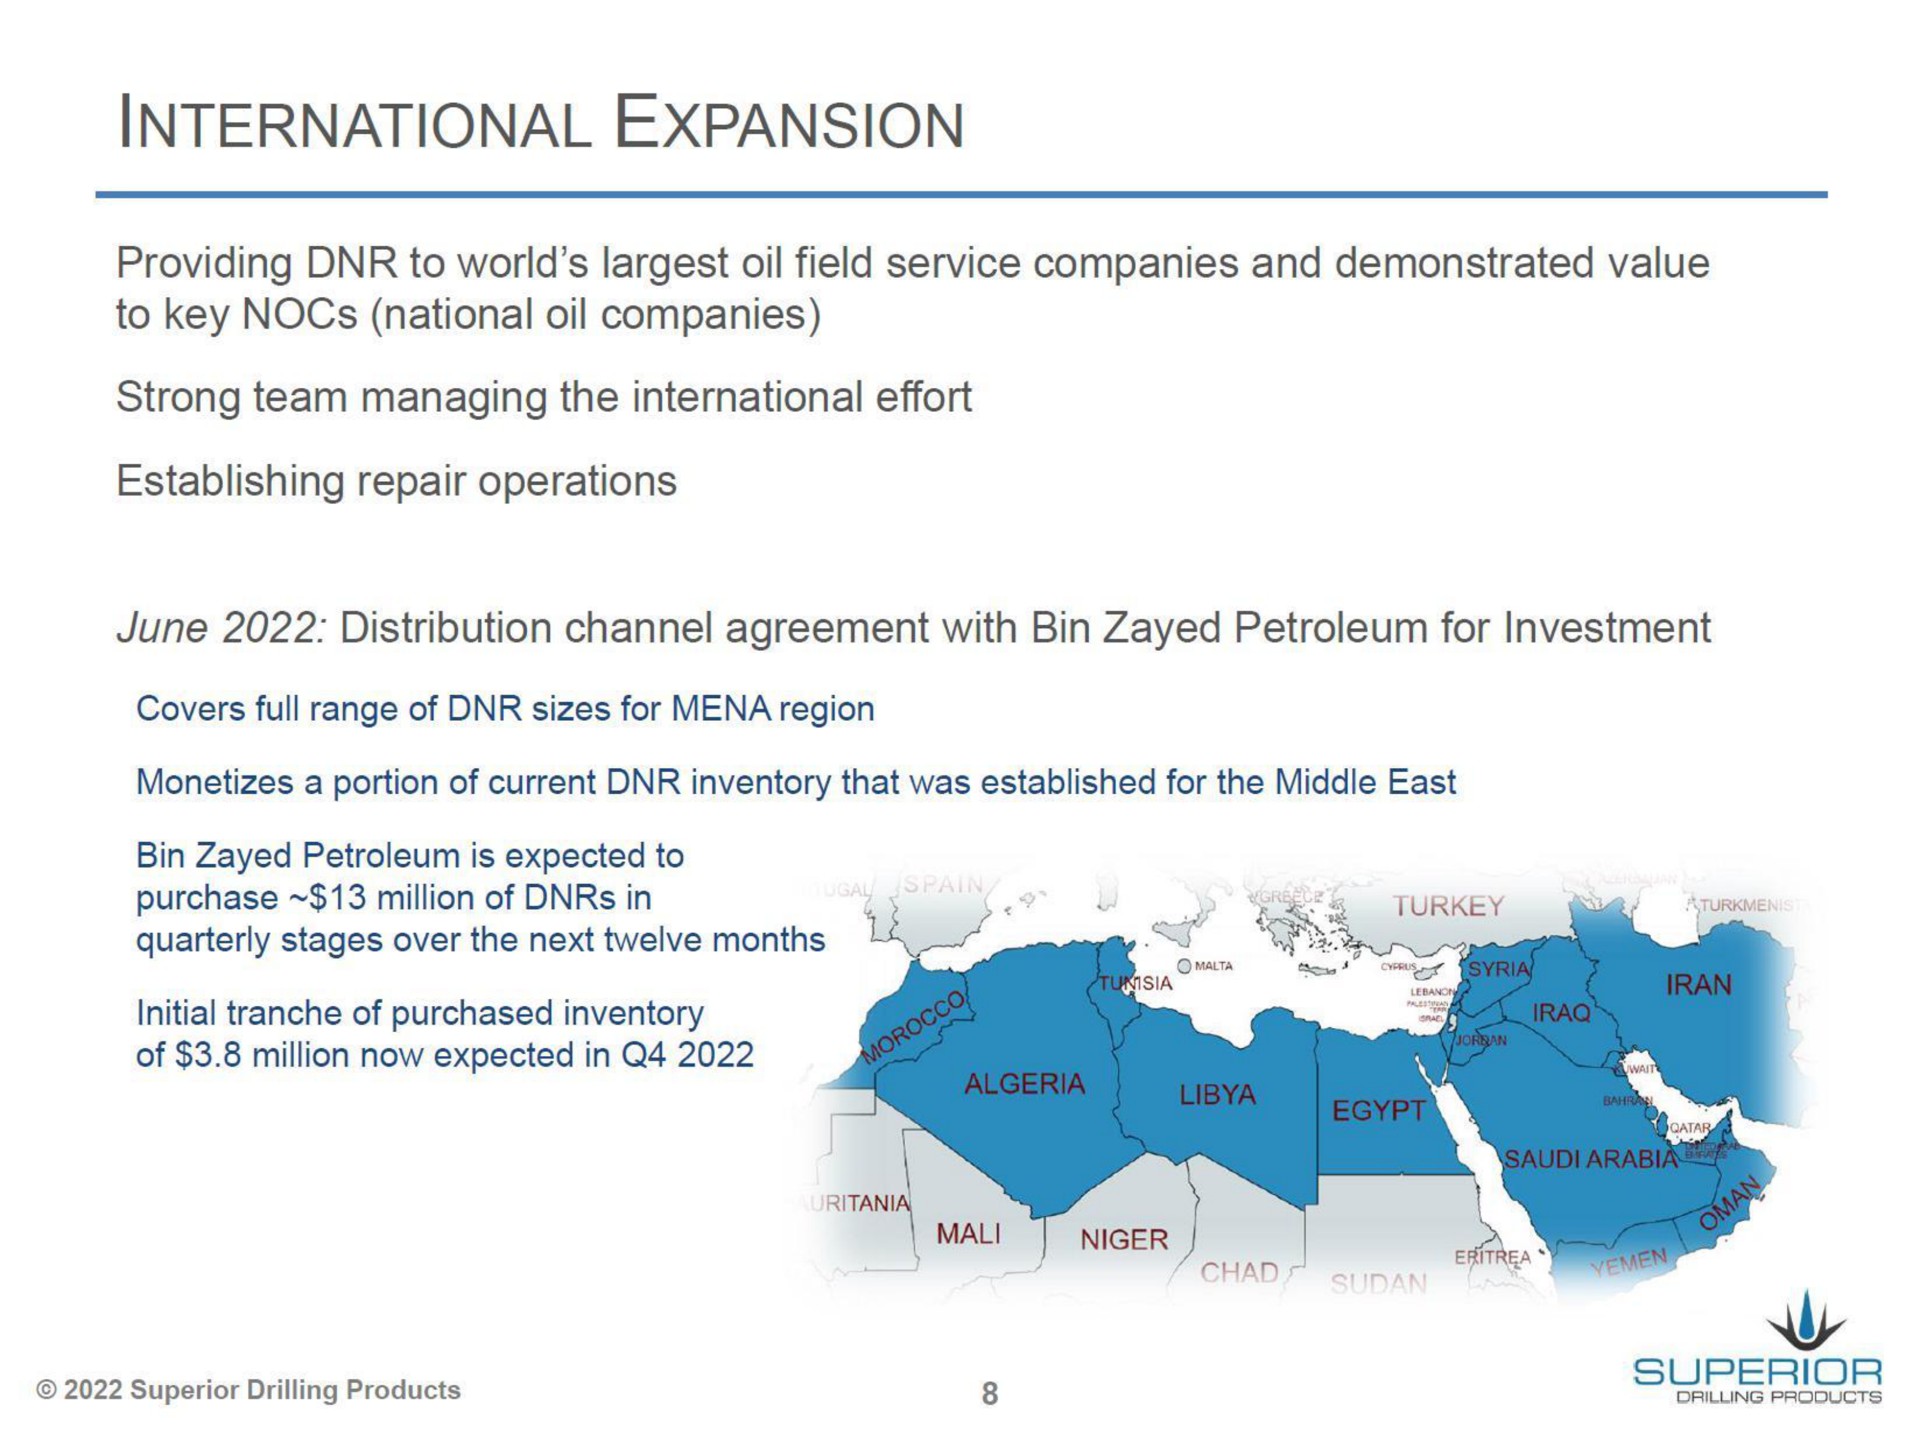This screenshot has height=1441, width=1920.
Task: Click the Morocco label on the map
Action: [914, 1026]
